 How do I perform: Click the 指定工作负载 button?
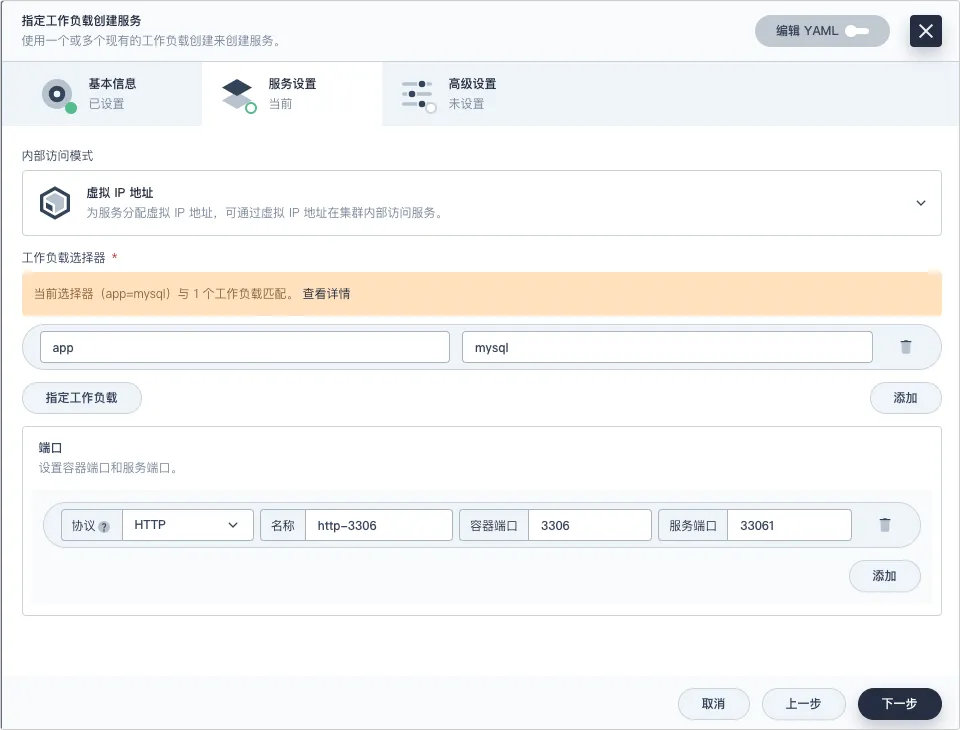(81, 398)
